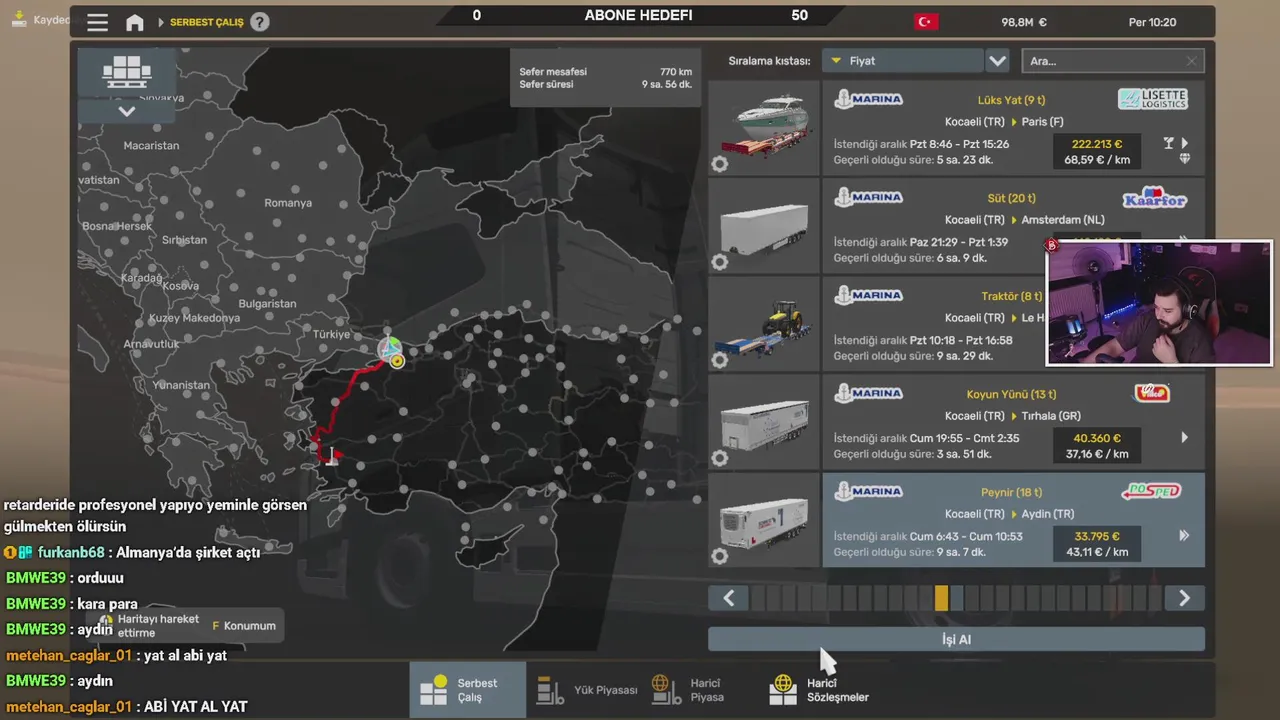Click the curtain trailer thumbnail for Koyun Yünü
The image size is (1280, 720).
pyautogui.click(x=764, y=422)
